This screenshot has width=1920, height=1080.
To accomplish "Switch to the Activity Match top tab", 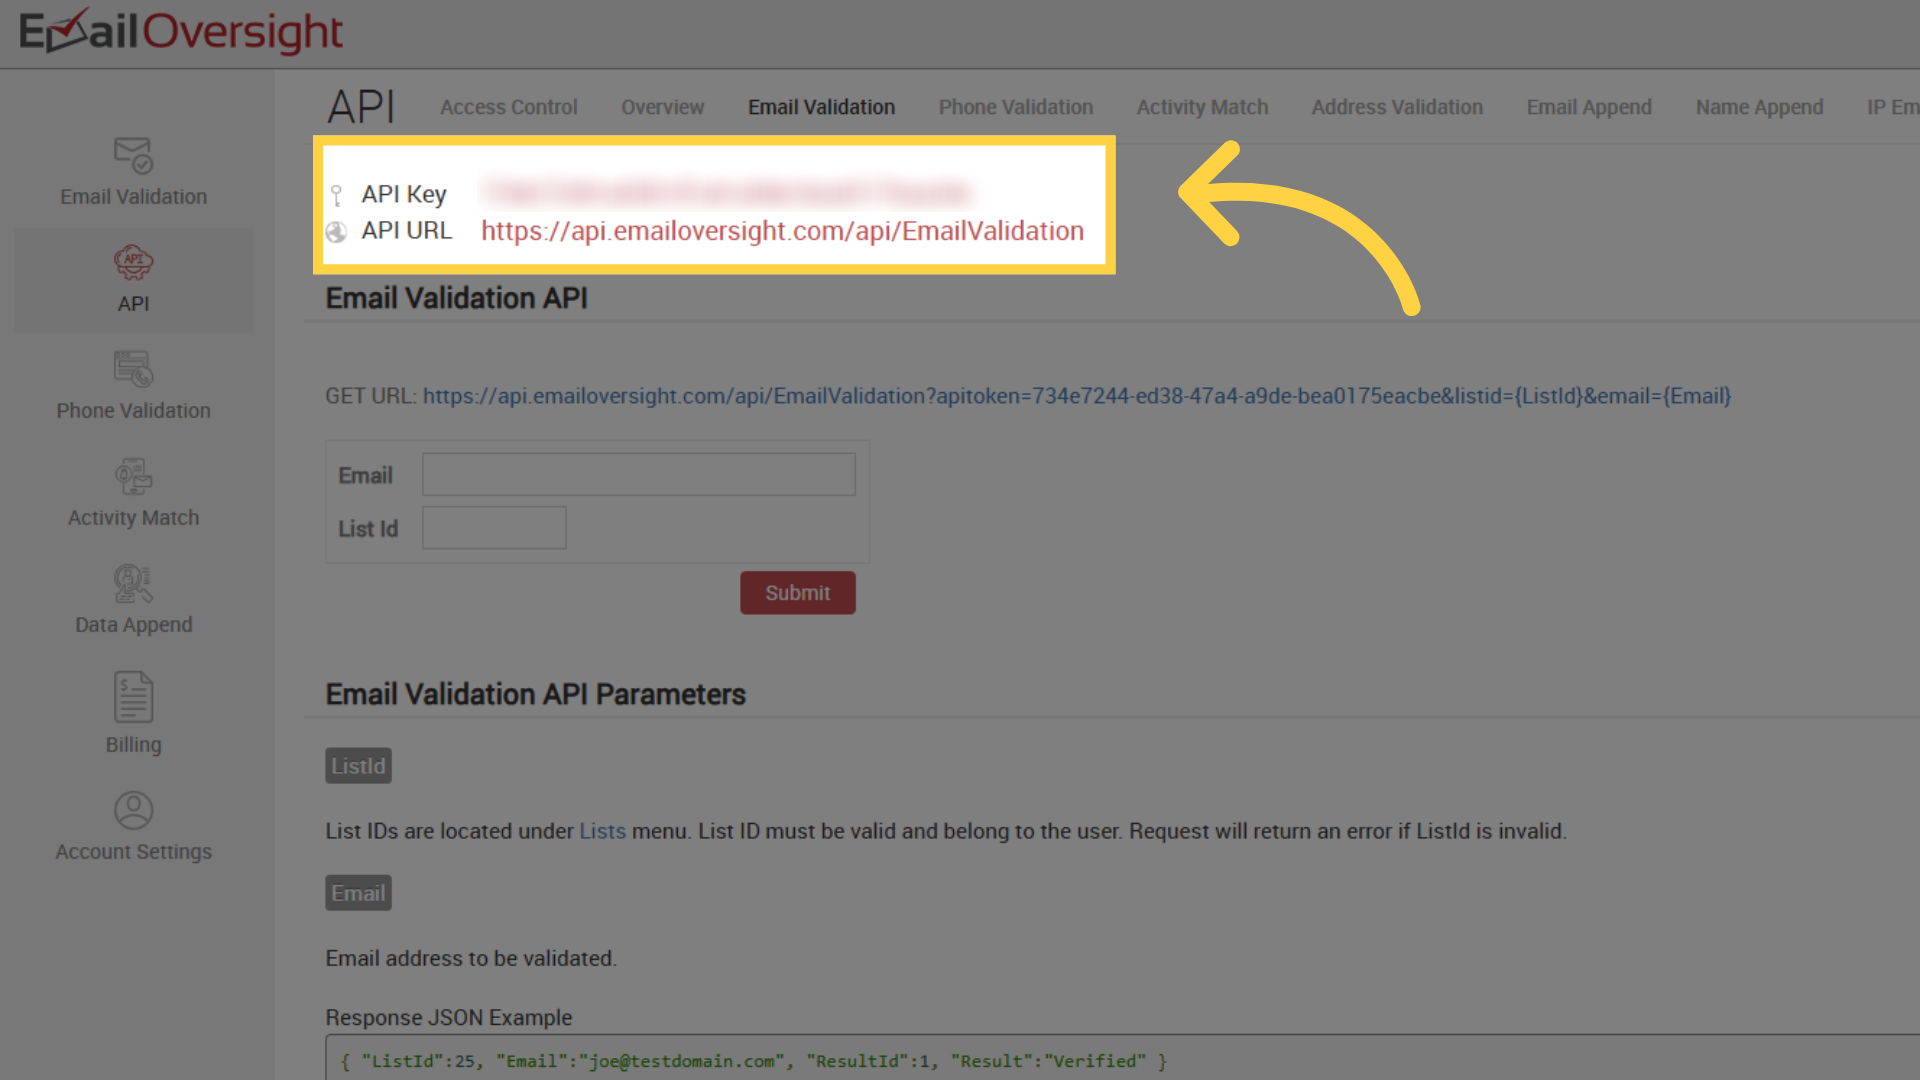I will (x=1202, y=107).
